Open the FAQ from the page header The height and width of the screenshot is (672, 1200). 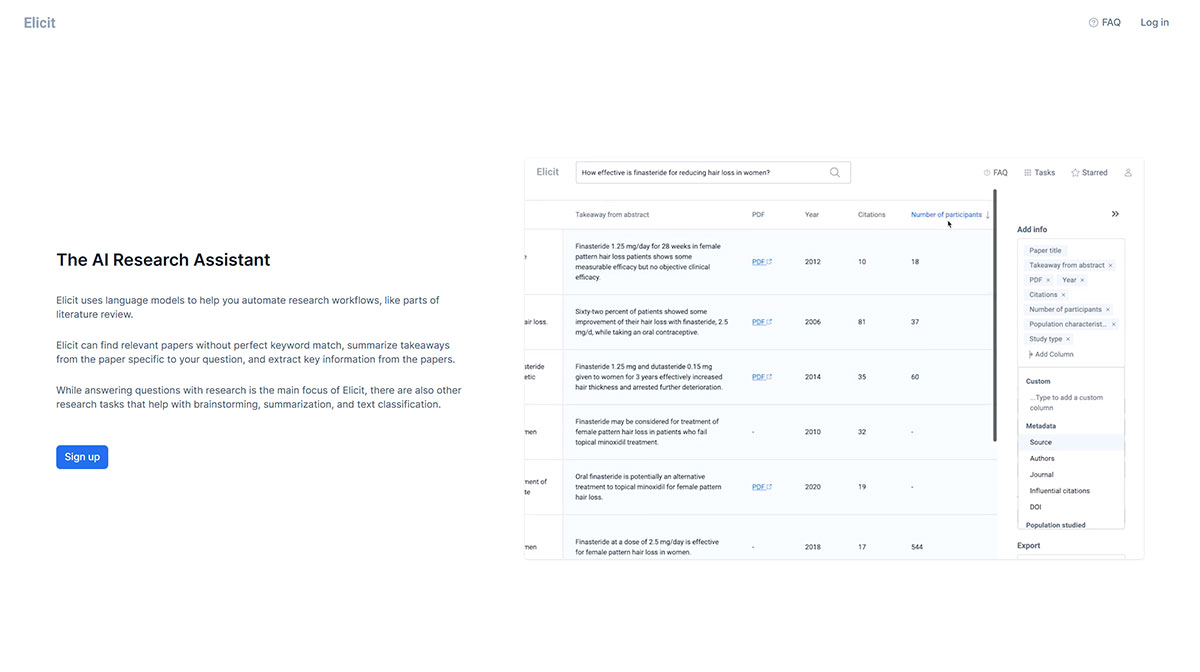[x=1104, y=21]
